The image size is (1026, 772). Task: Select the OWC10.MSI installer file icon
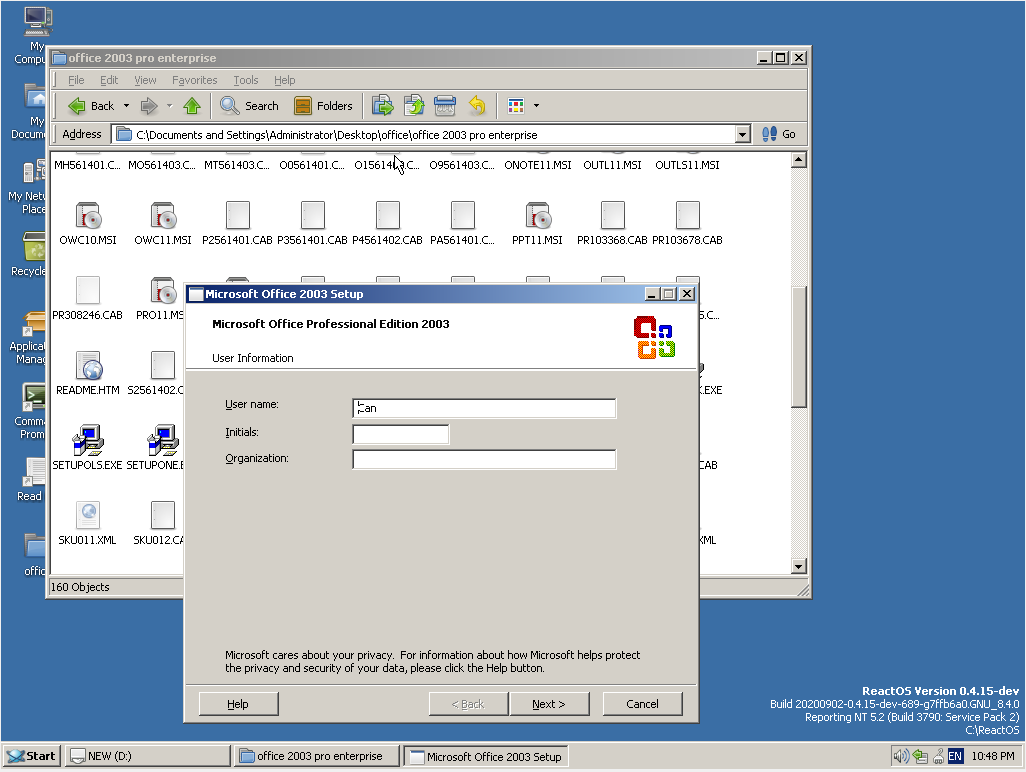pyautogui.click(x=88, y=216)
